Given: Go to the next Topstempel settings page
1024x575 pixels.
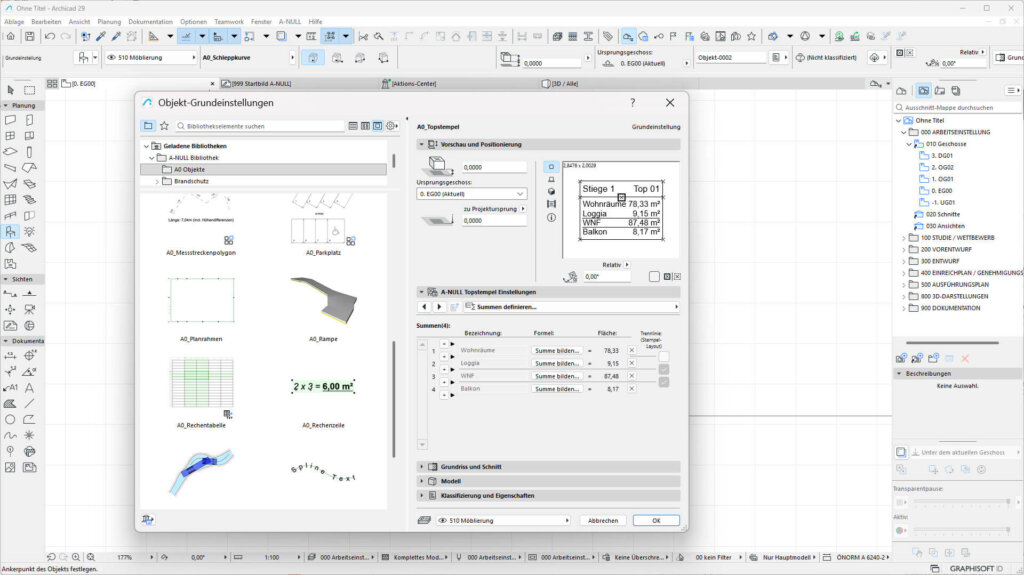Looking at the screenshot, I should point(439,306).
